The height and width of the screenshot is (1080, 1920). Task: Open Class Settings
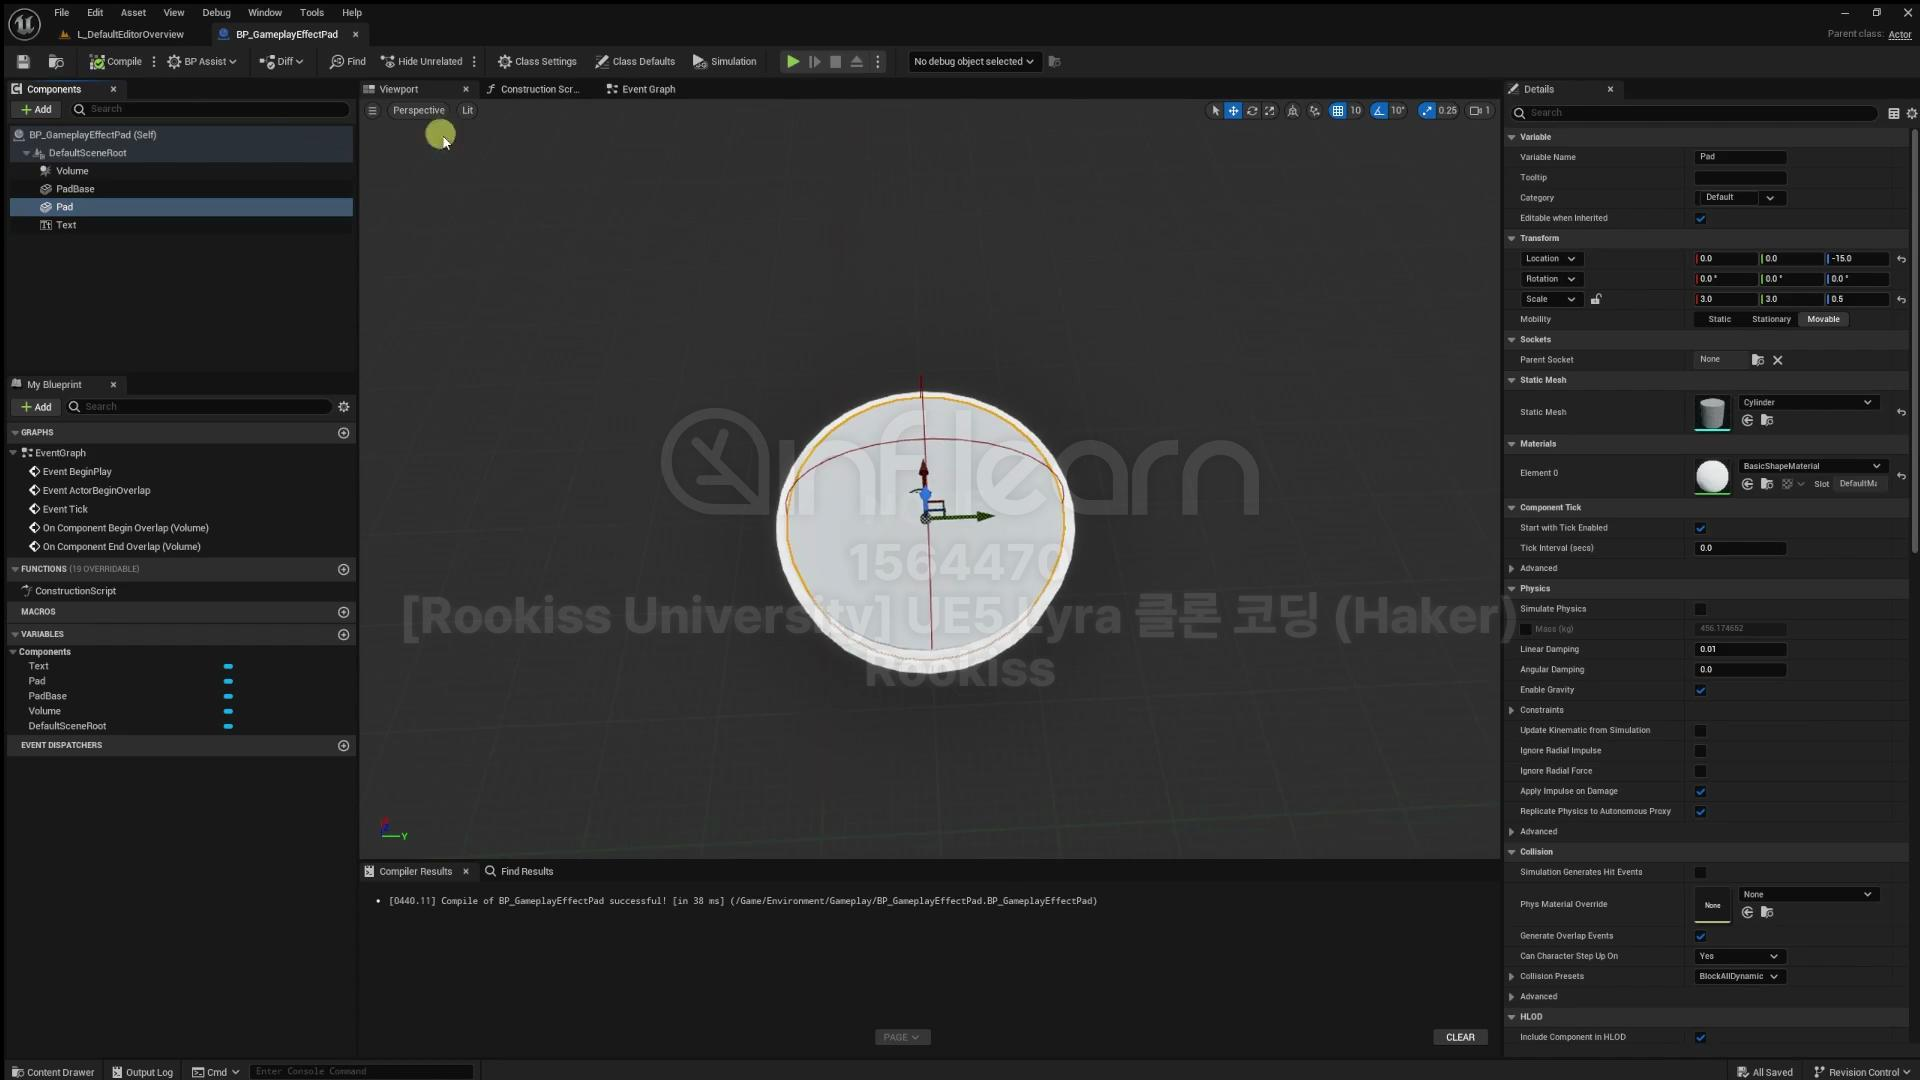(x=537, y=61)
